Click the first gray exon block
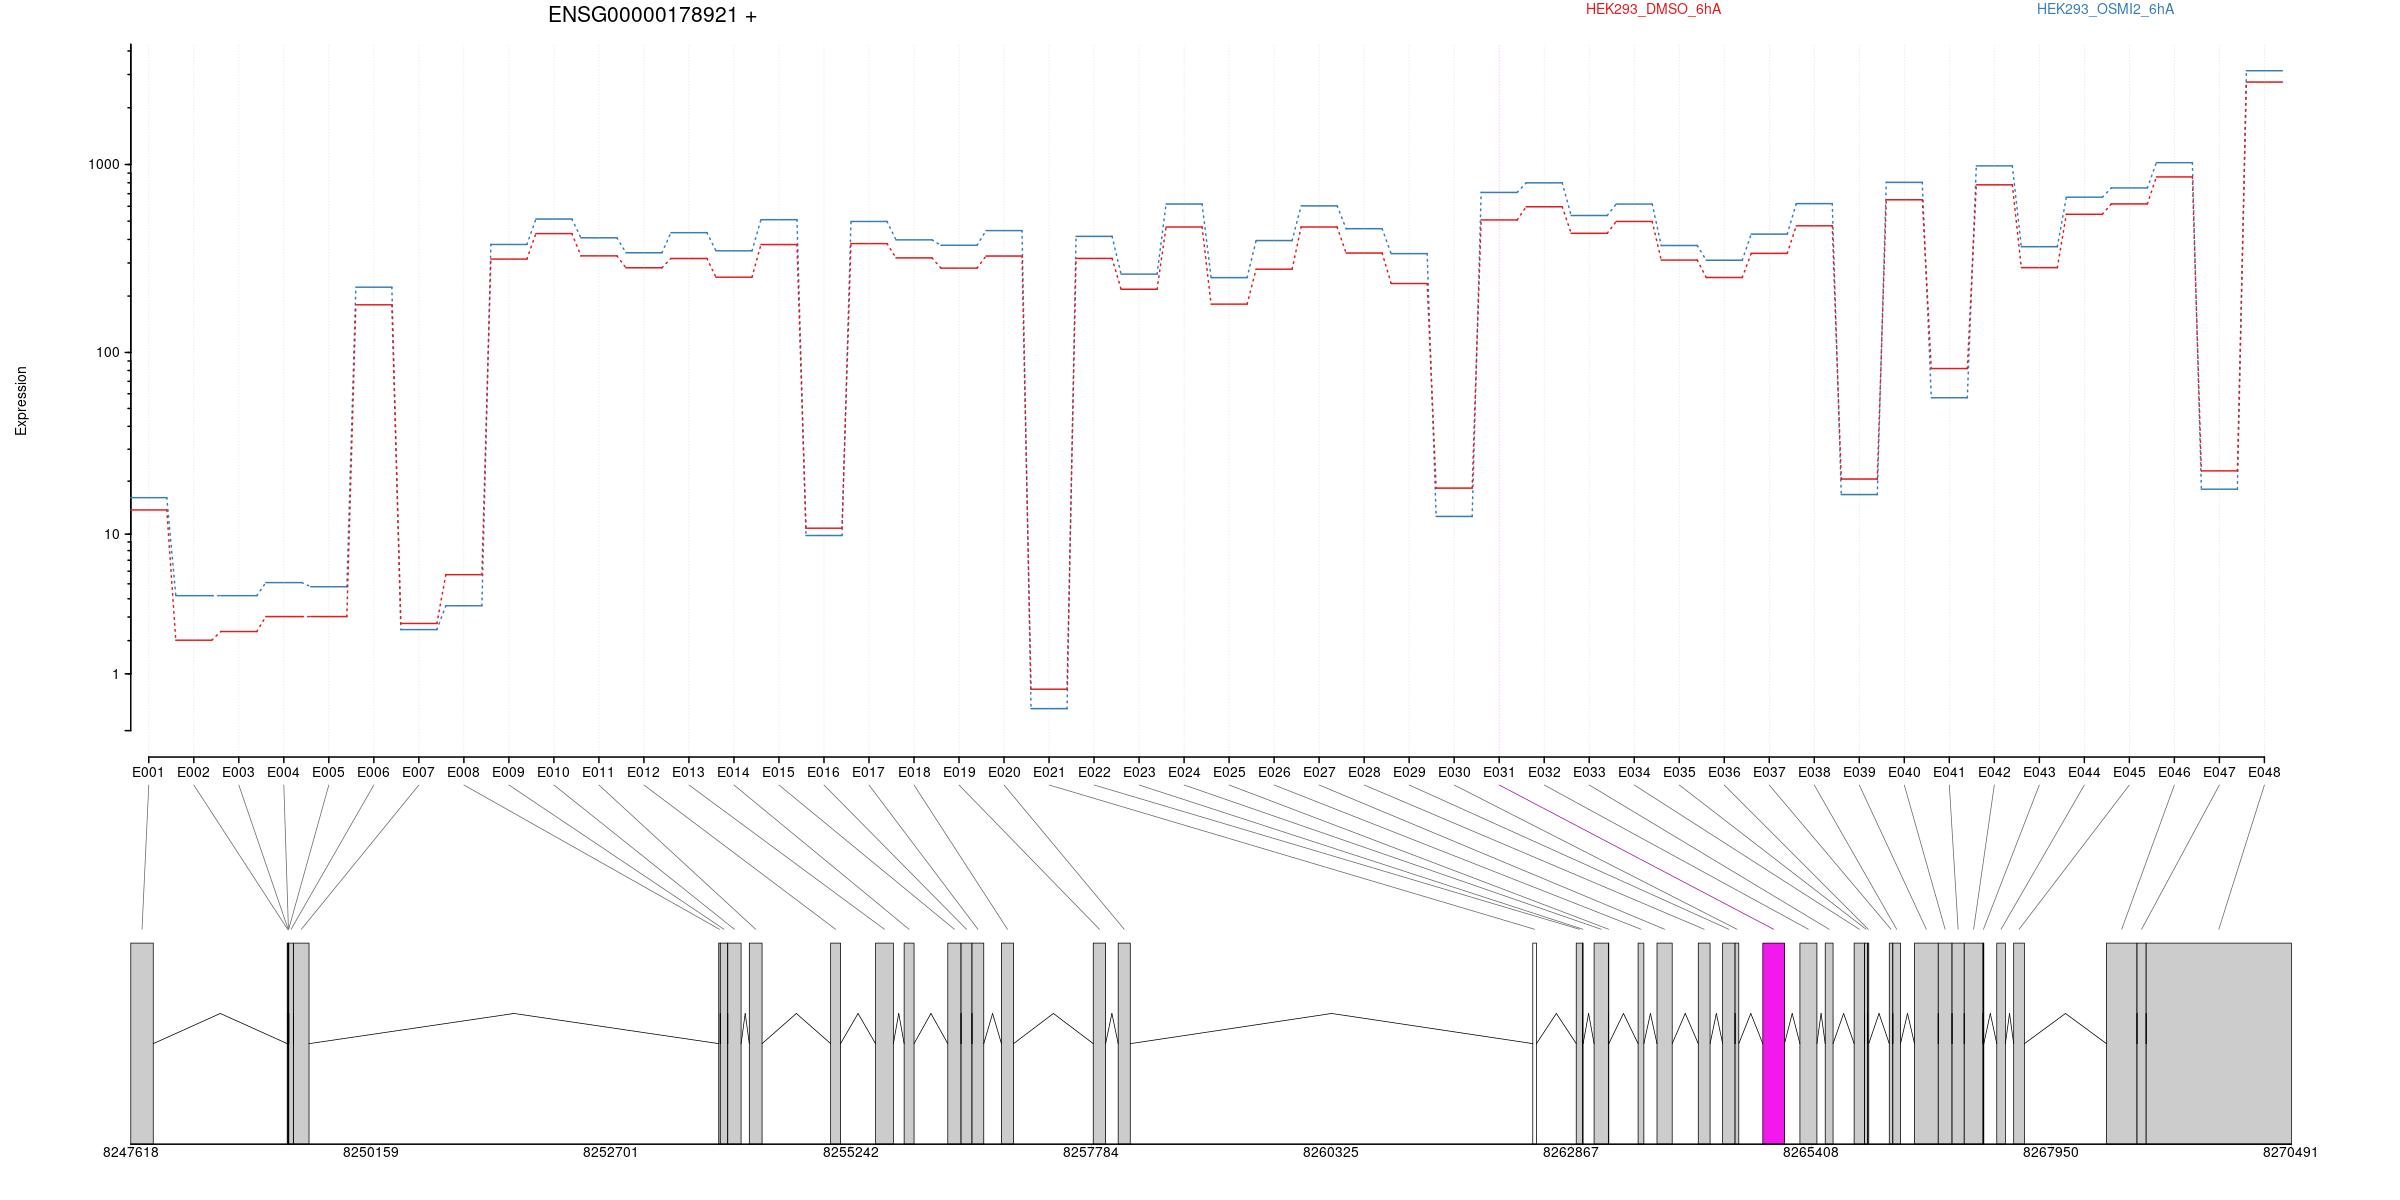Image resolution: width=2400 pixels, height=1200 pixels. pos(142,1043)
